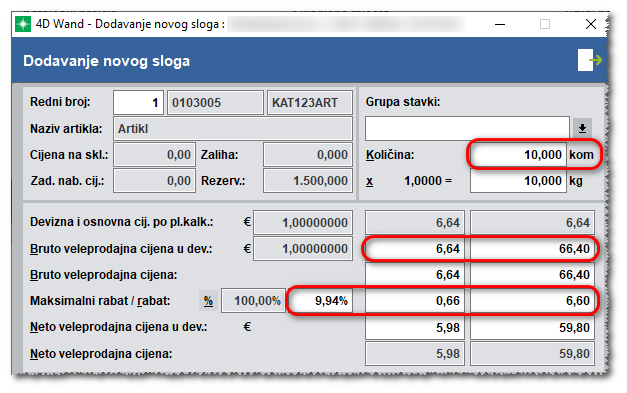Screen dimensions: 627x393
Task: Click the Zad. nab. cij. field
Action: (154, 181)
